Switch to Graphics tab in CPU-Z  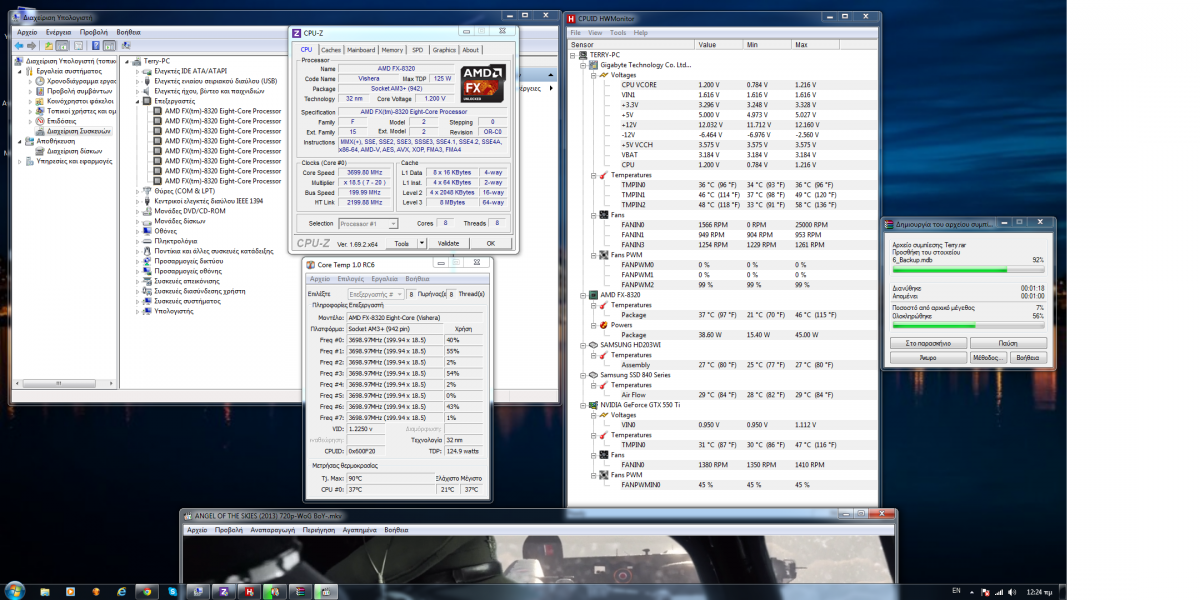coord(444,49)
